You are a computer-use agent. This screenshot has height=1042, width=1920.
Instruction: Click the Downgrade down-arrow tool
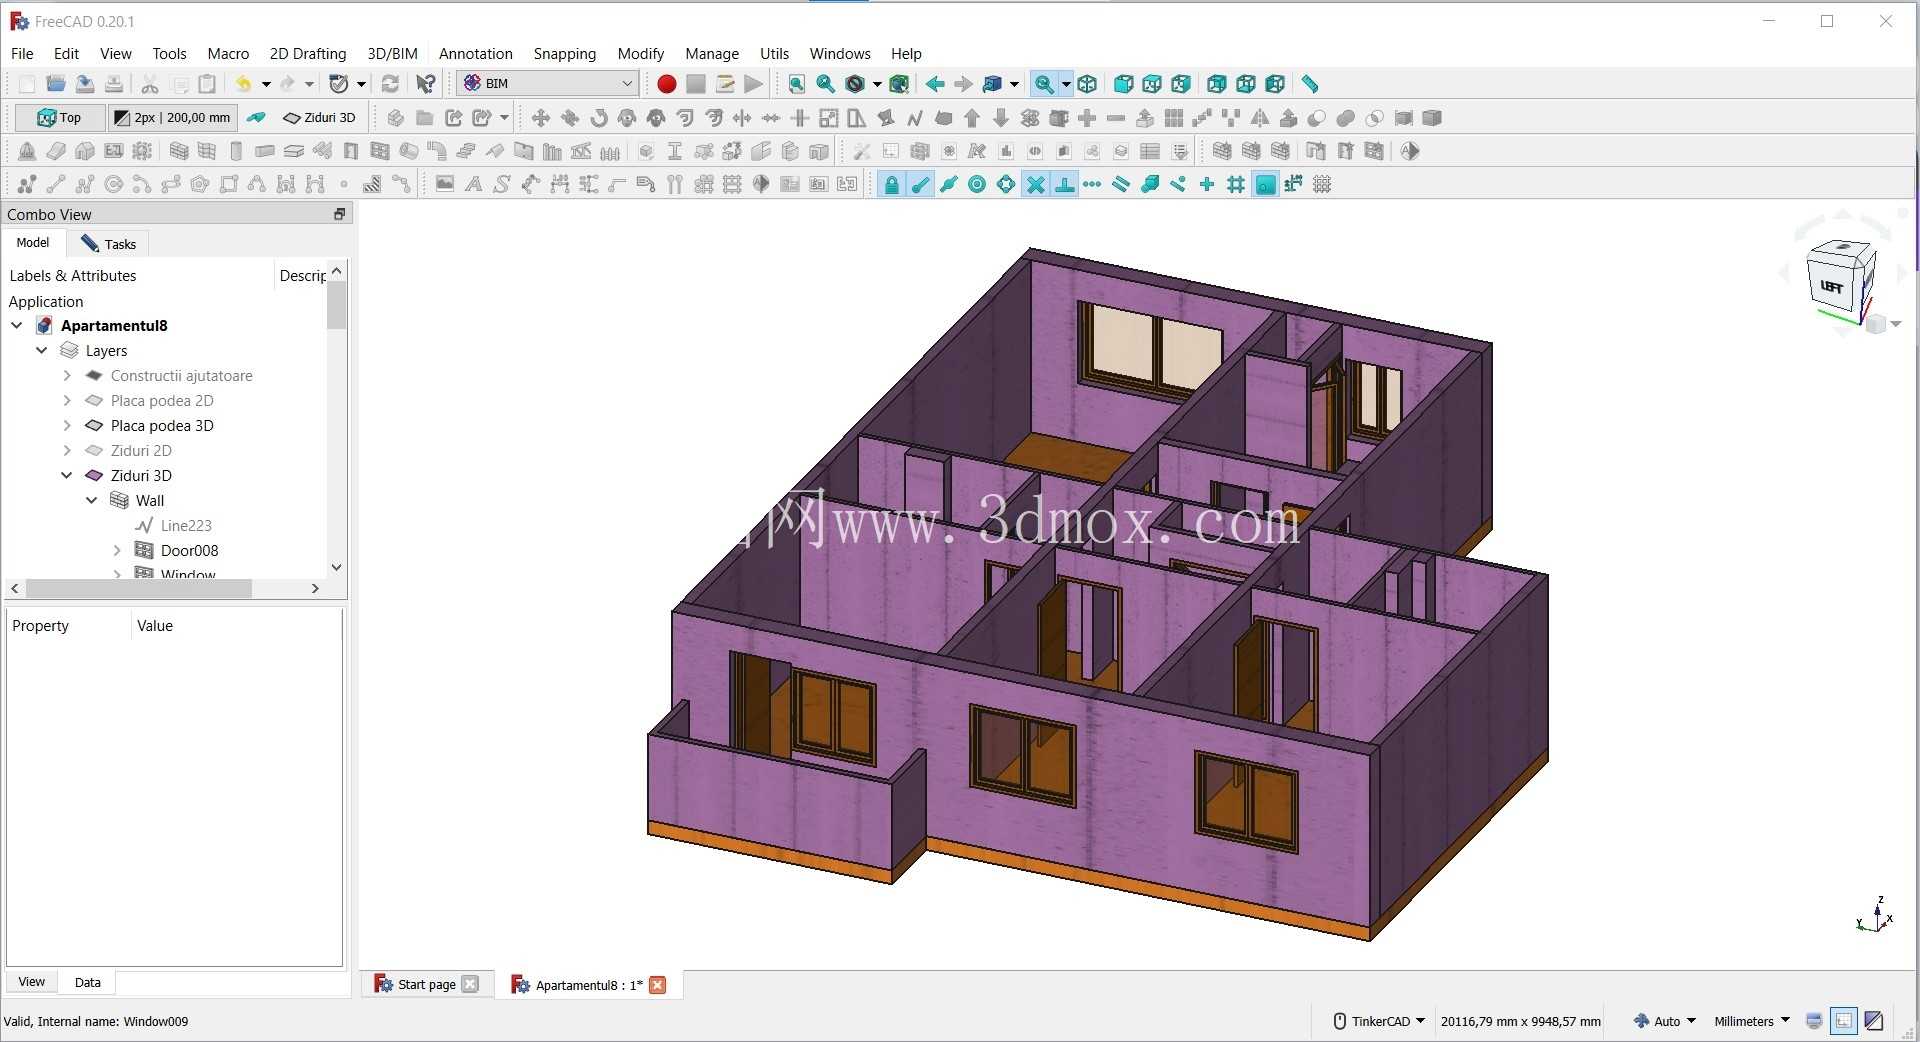(x=1001, y=118)
